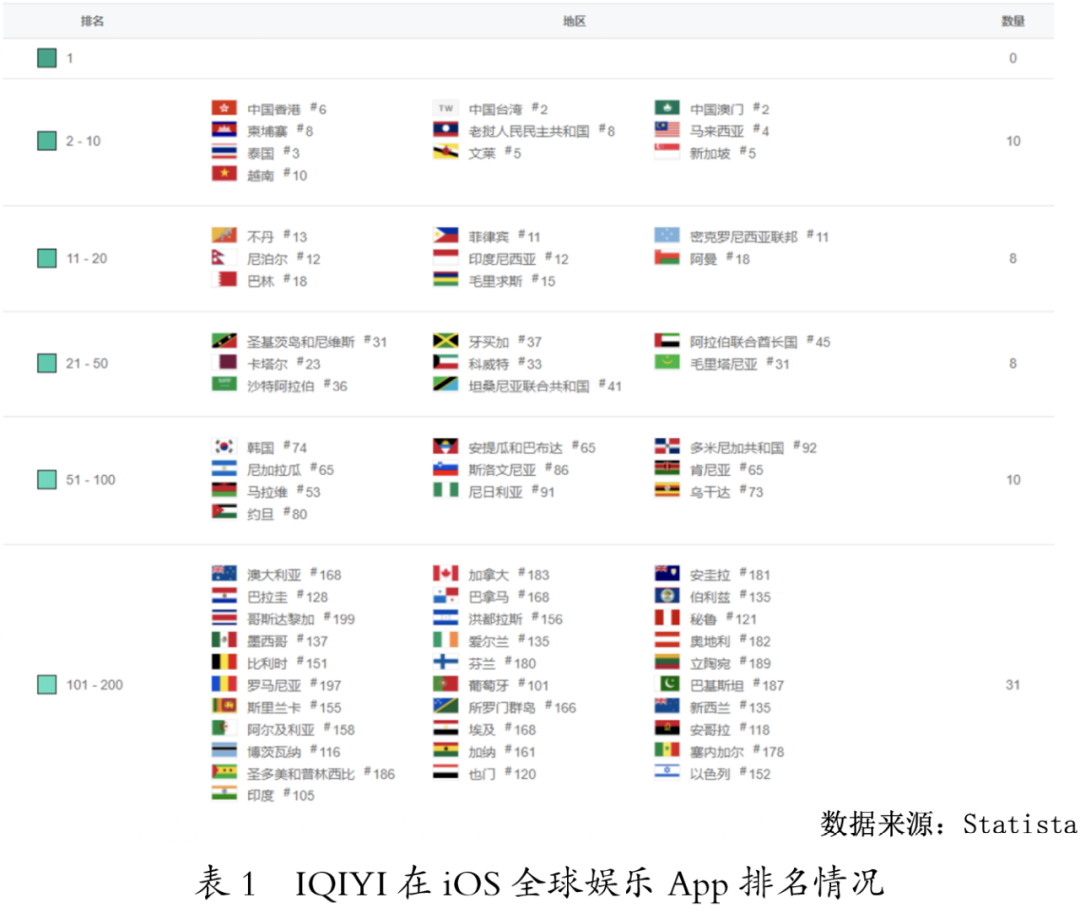Image resolution: width=1080 pixels, height=919 pixels.
Task: Click the Jordan flag beside 约旦
Action: [x=224, y=513]
